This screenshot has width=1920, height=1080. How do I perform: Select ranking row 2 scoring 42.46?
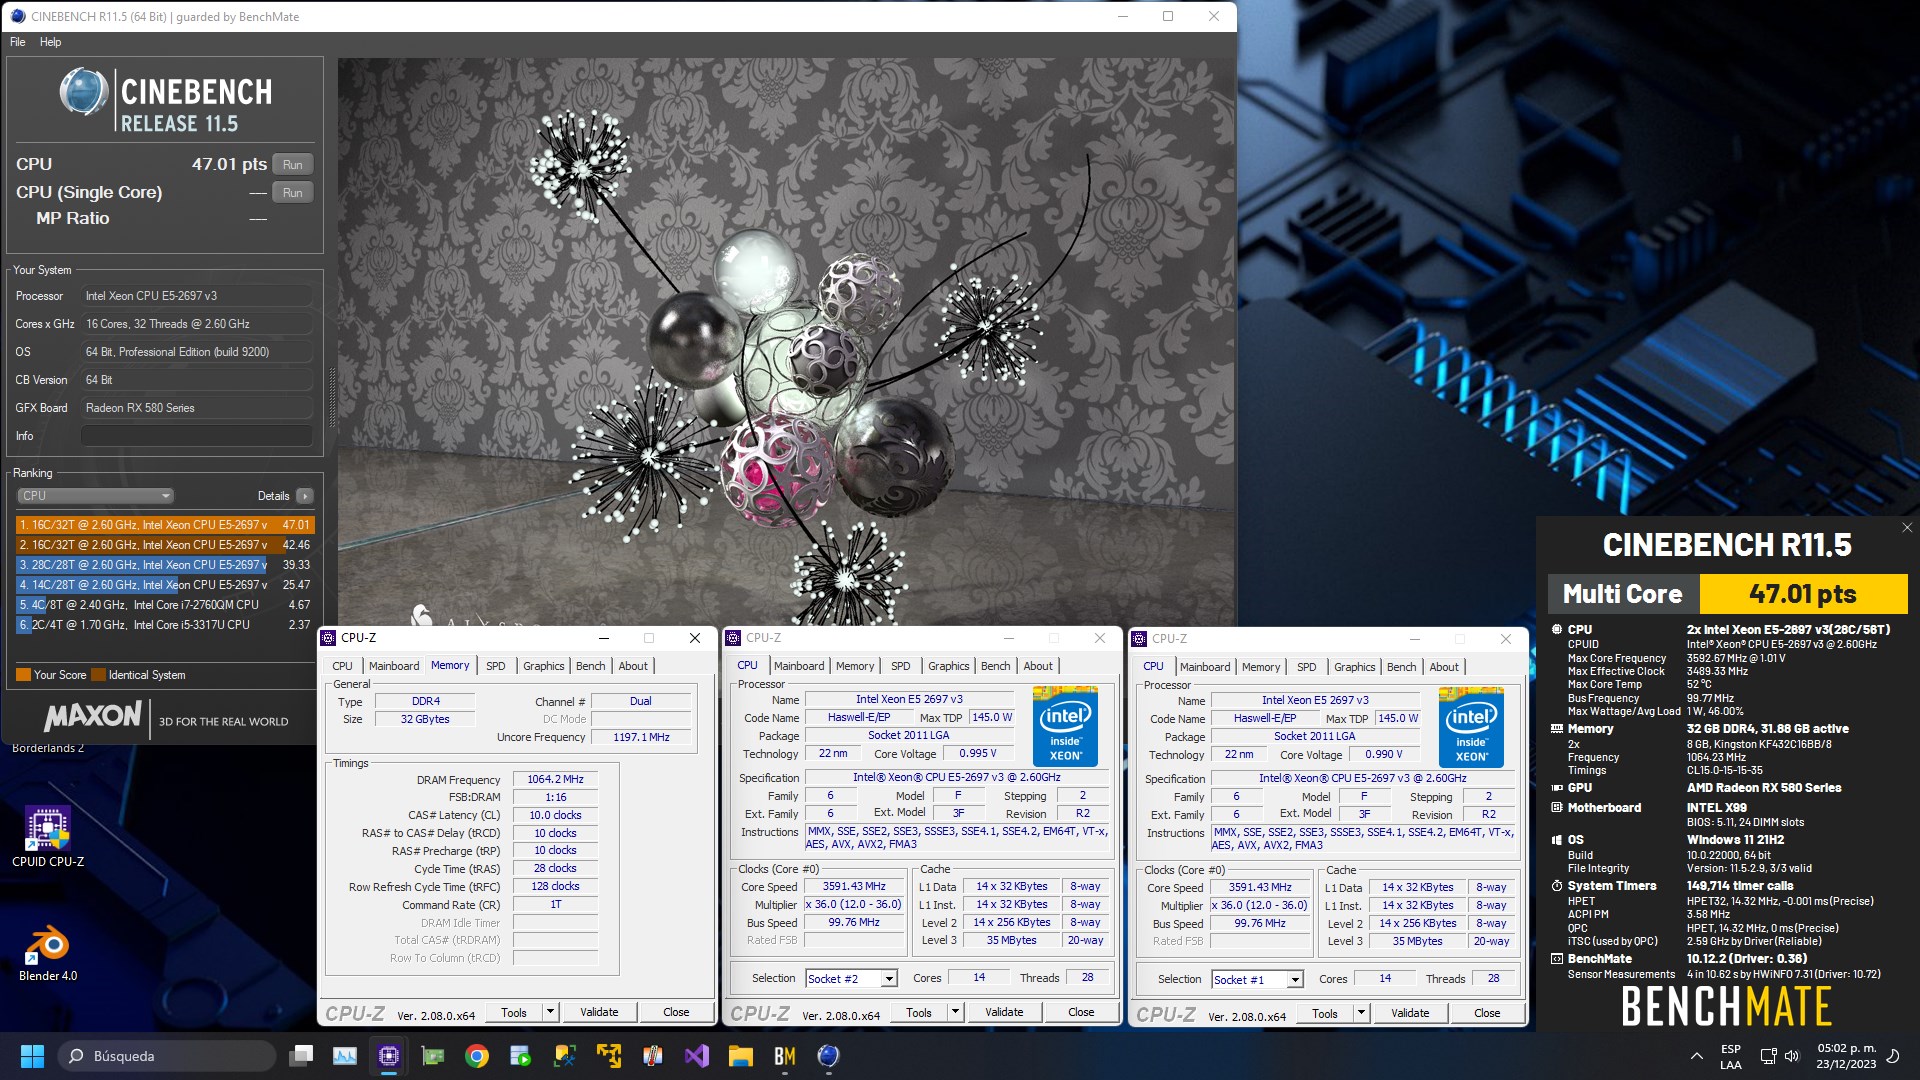[165, 545]
